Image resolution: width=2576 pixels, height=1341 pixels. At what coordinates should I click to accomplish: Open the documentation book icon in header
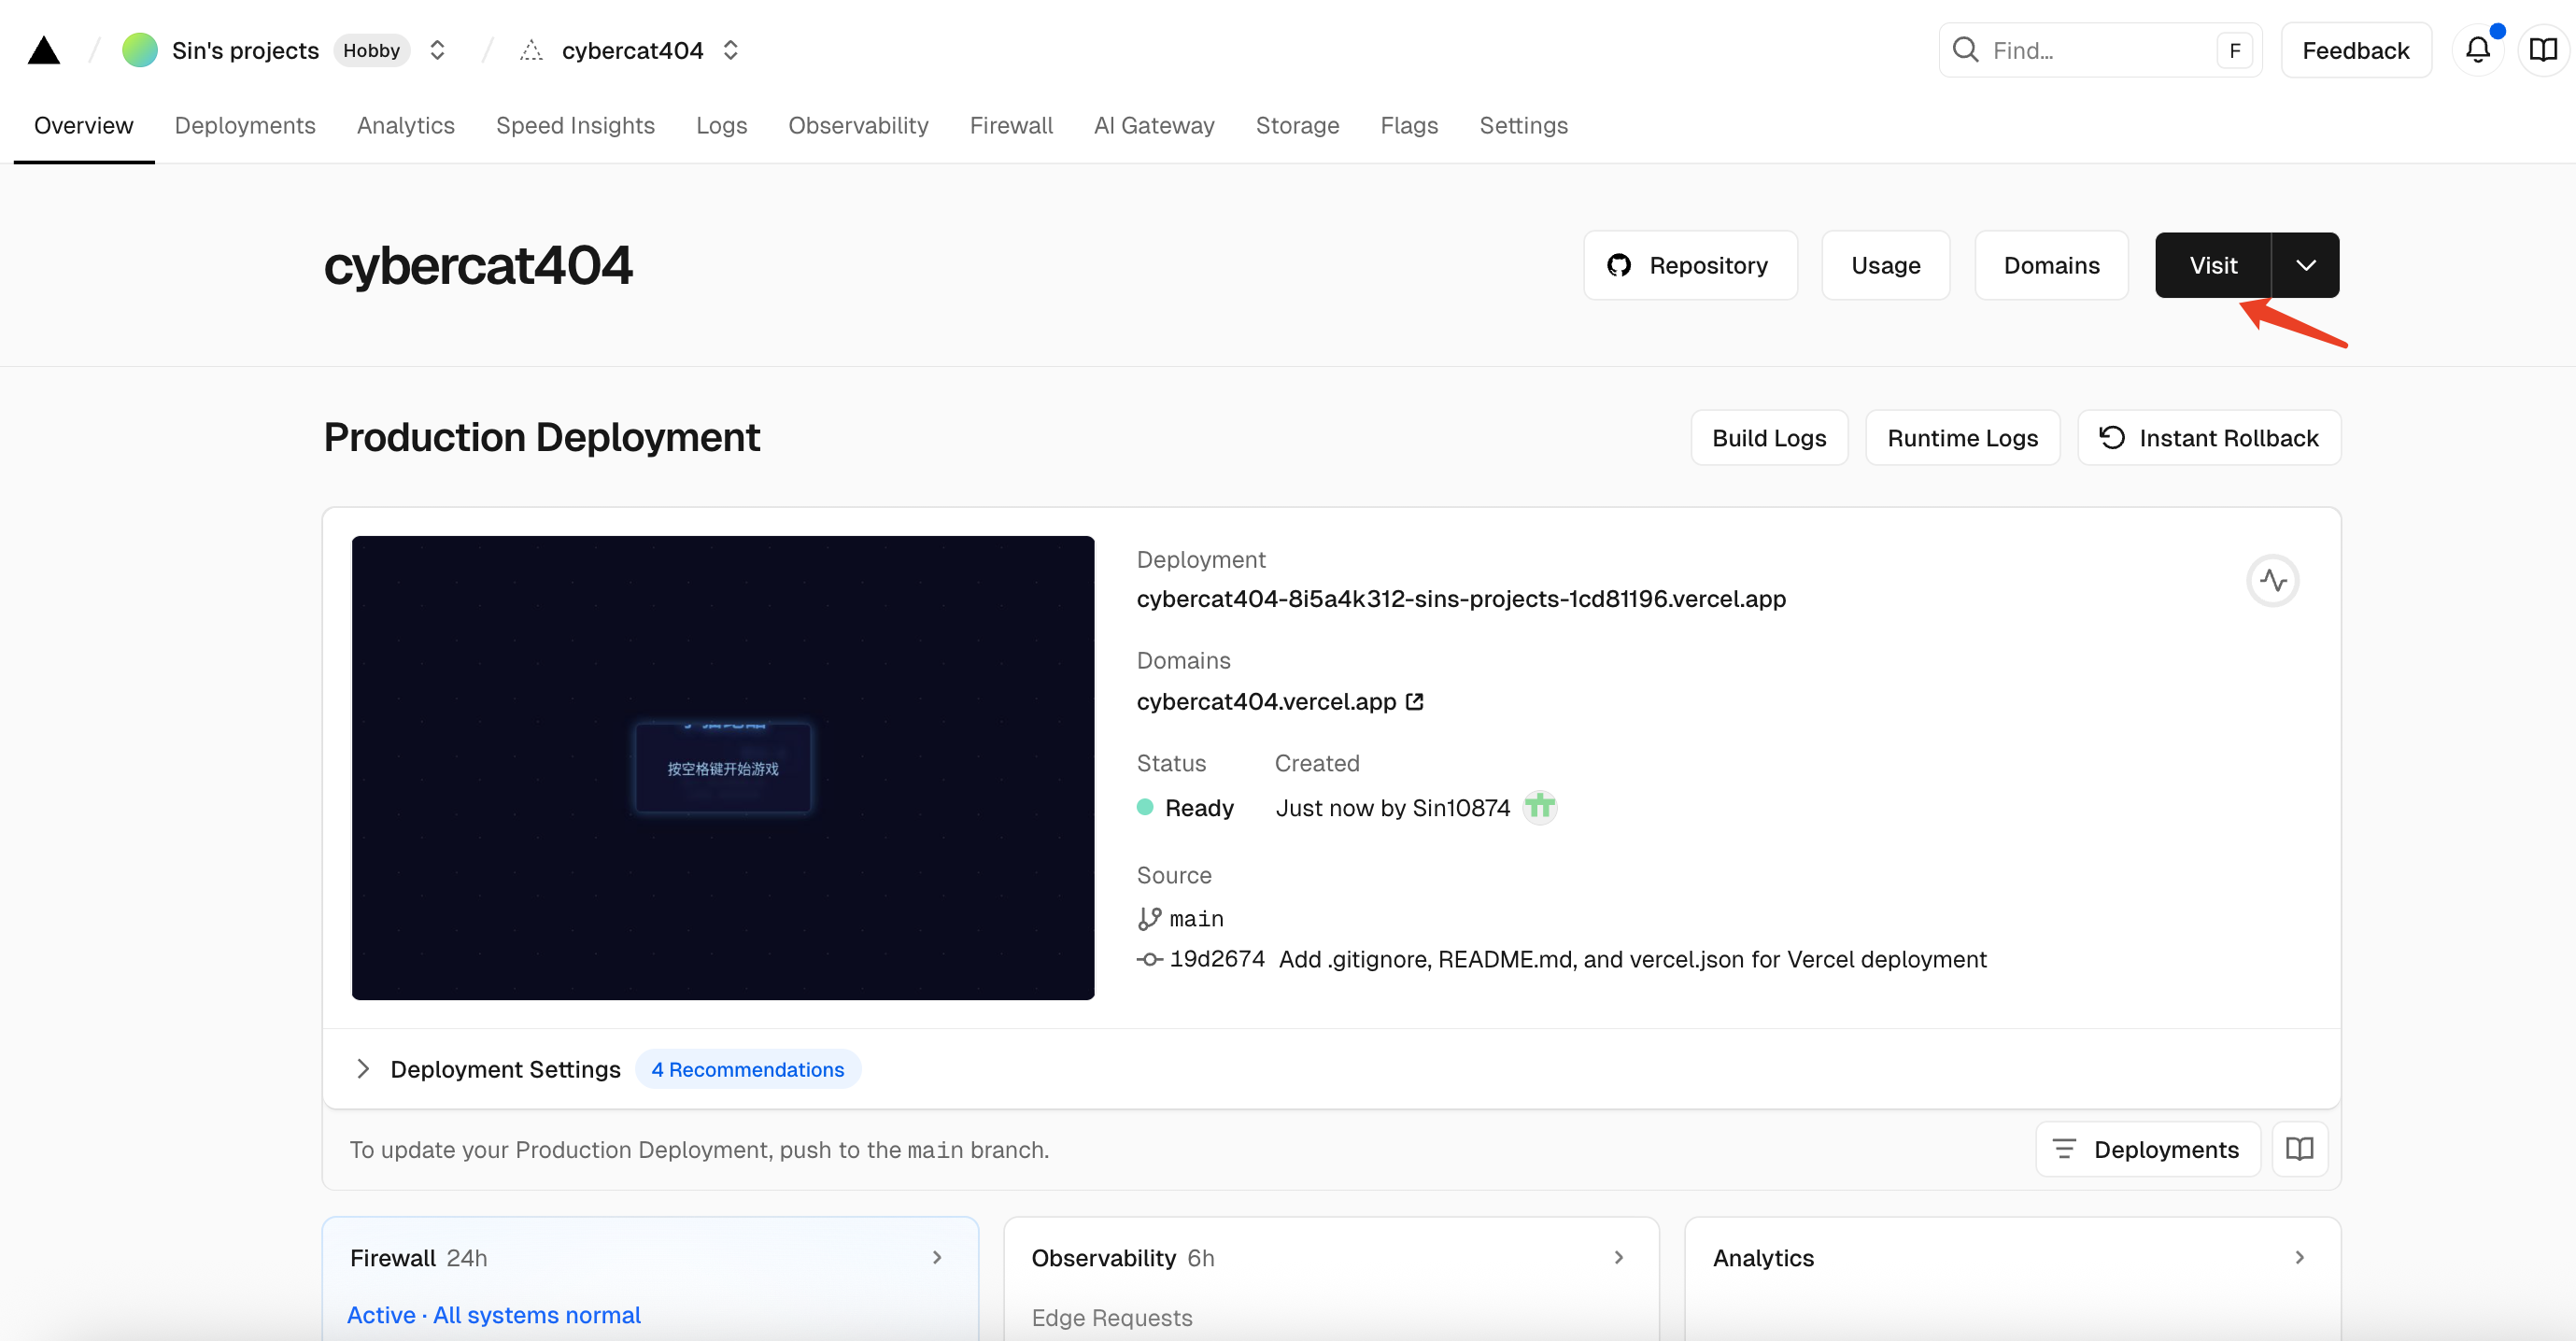pos(2542,50)
